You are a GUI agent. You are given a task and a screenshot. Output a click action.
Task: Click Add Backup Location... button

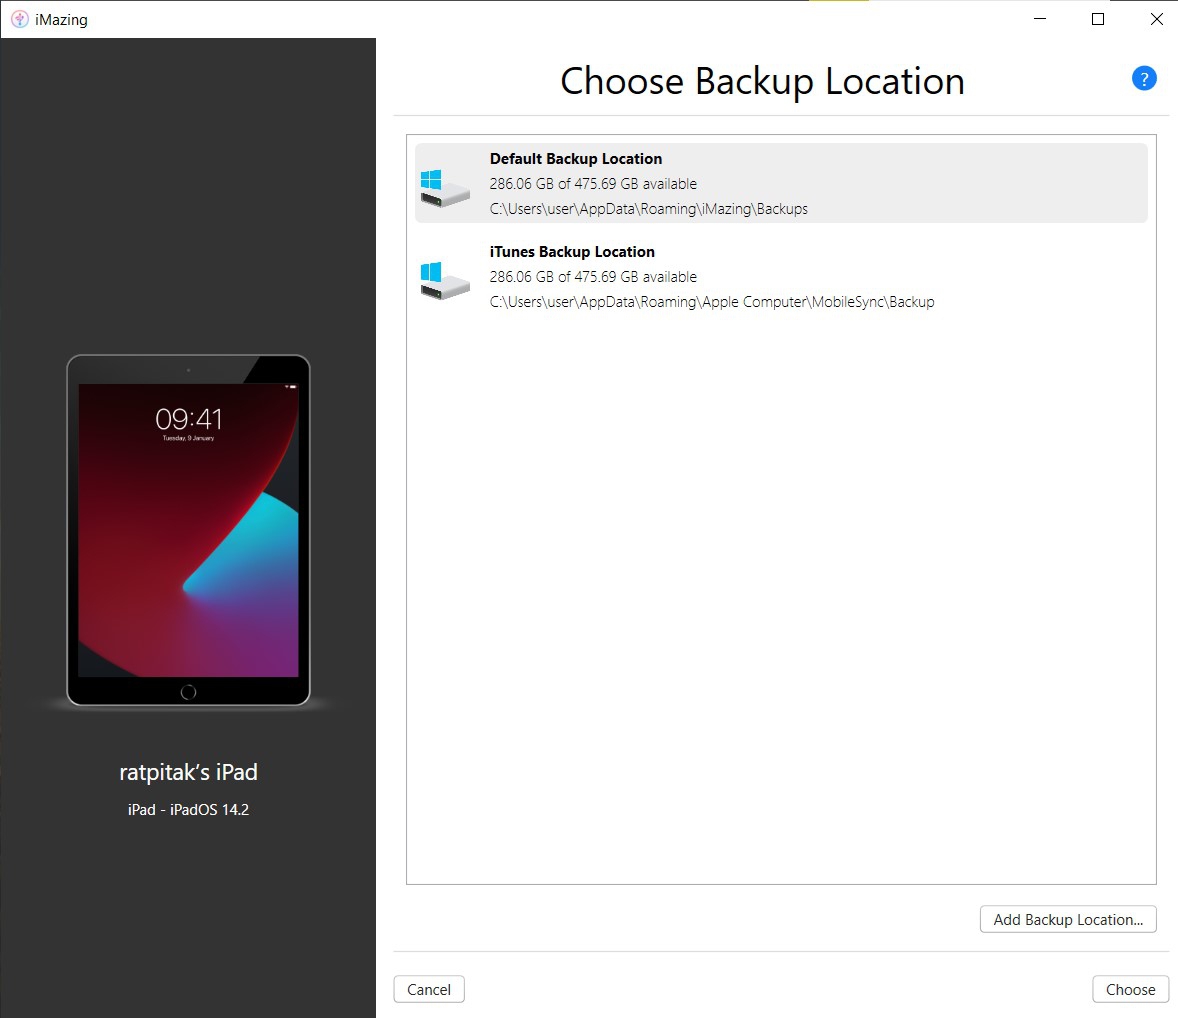(x=1068, y=920)
